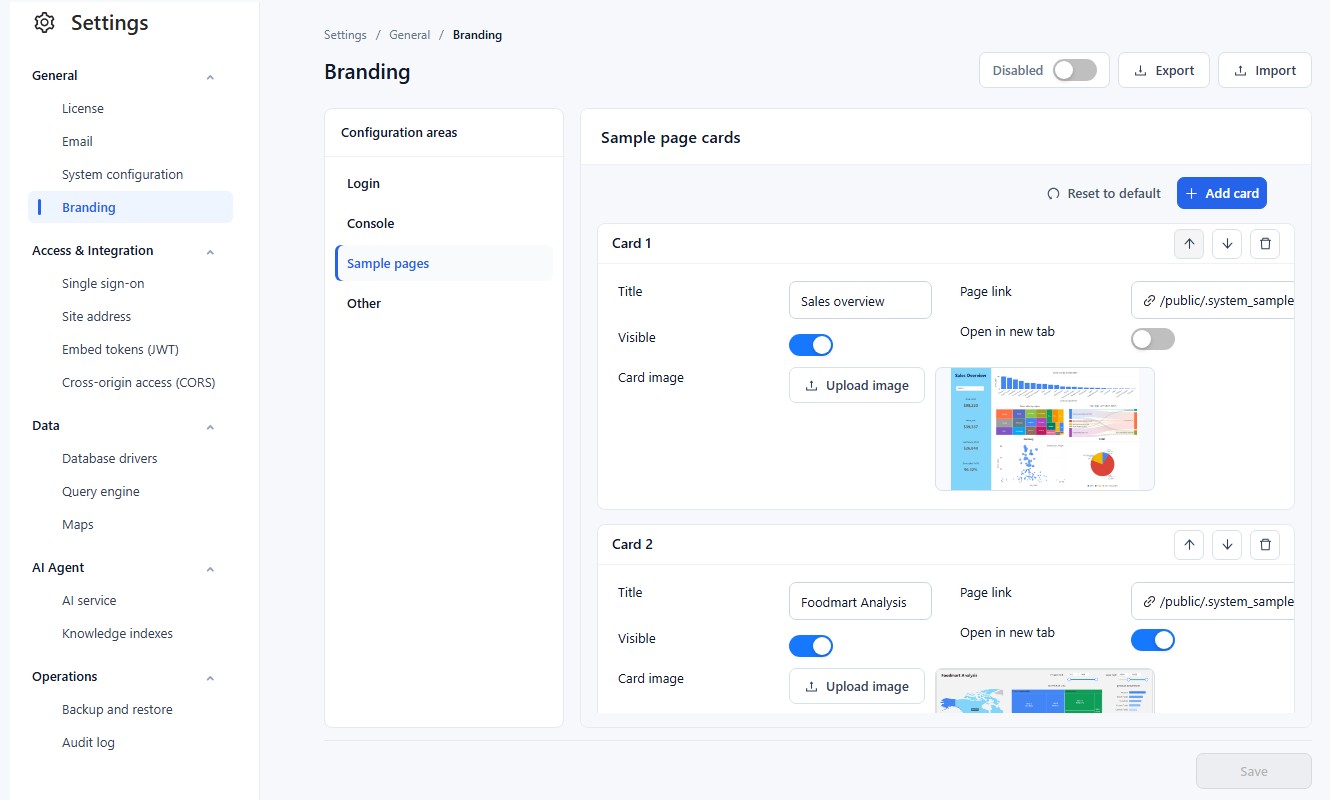This screenshot has width=1330, height=800.
Task: Open the Login configuration area
Action: (444, 184)
